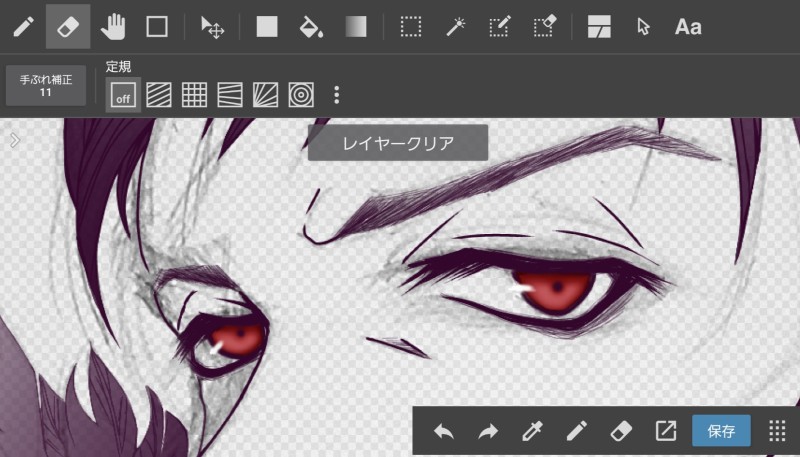Open the dotted grid menu icon

[x=777, y=431]
